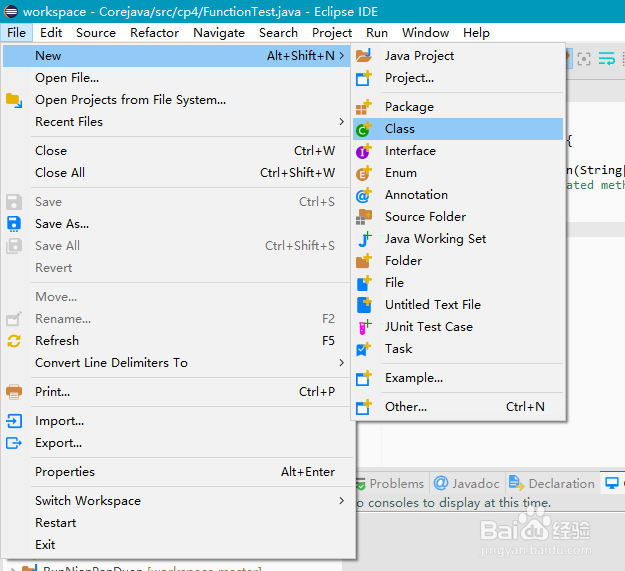Select Close in the File menu
Screen dimensions: 625x571
click(176, 151)
